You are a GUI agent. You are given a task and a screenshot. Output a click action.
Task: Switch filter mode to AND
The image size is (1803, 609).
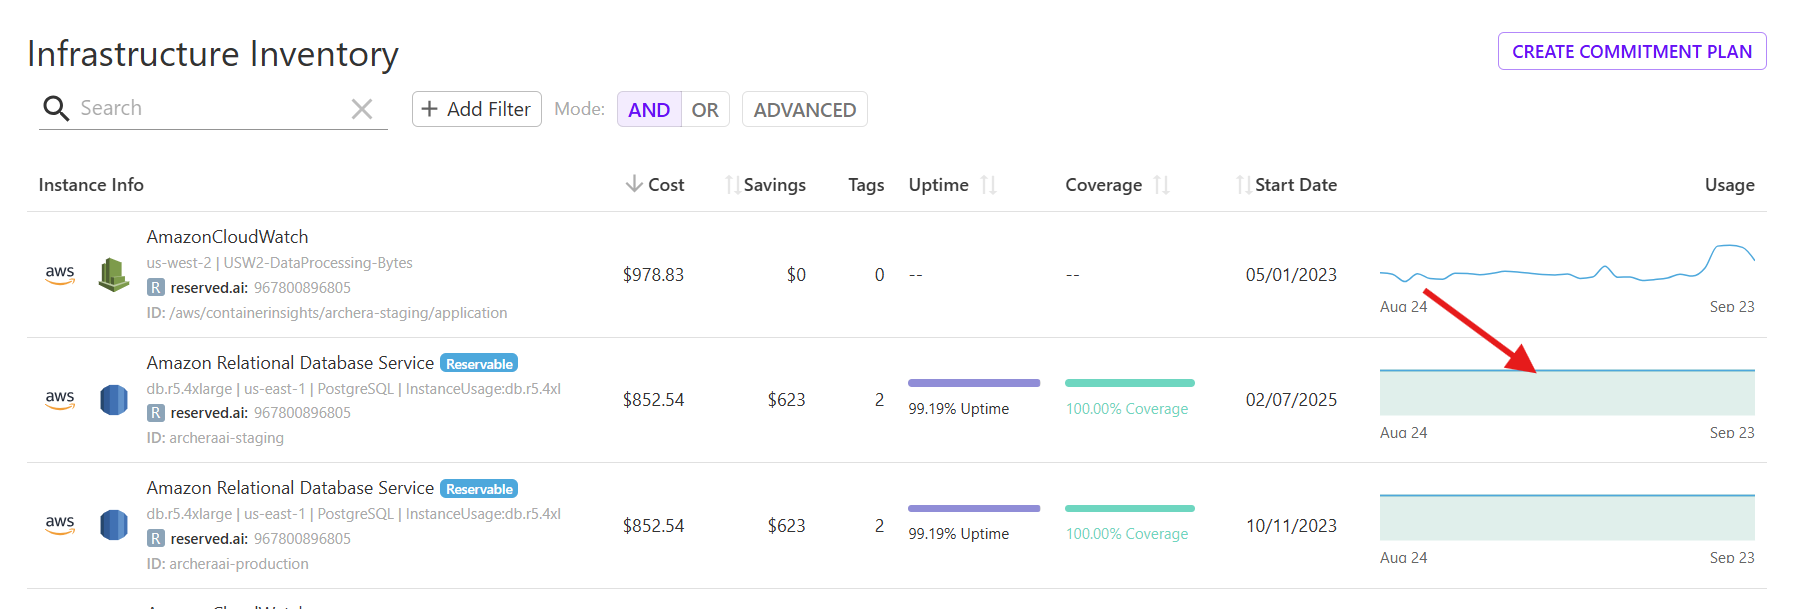[x=649, y=110]
